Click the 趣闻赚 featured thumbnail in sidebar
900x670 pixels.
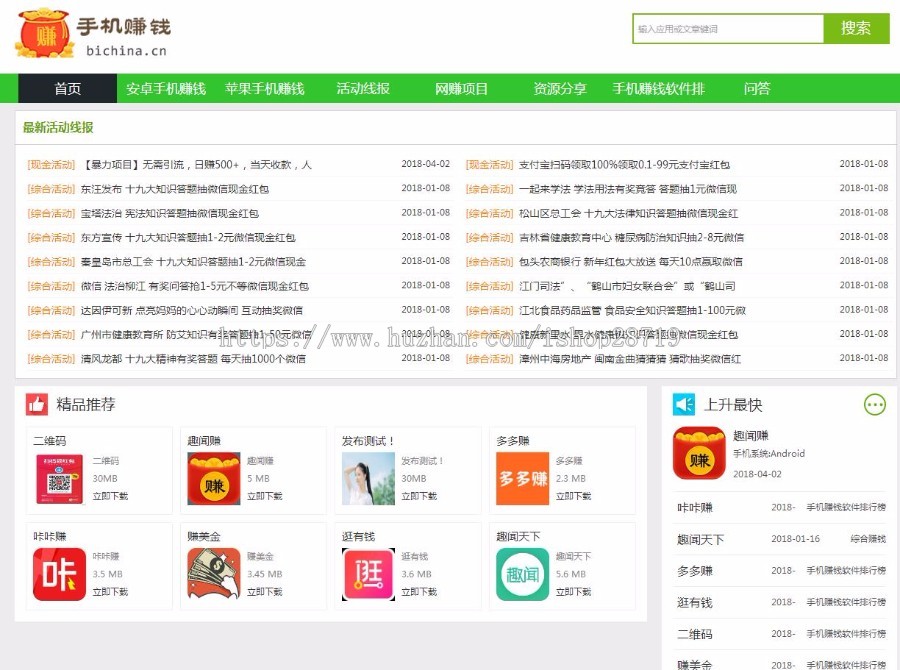[698, 452]
